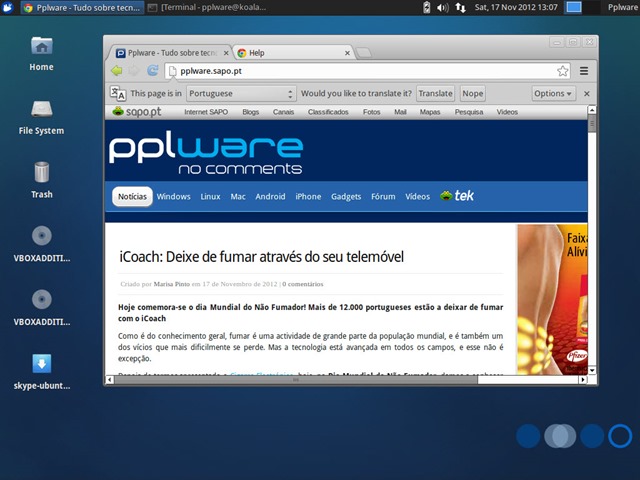Open the Notícias menu item
Viewport: 640px width, 480px height.
click(132, 196)
